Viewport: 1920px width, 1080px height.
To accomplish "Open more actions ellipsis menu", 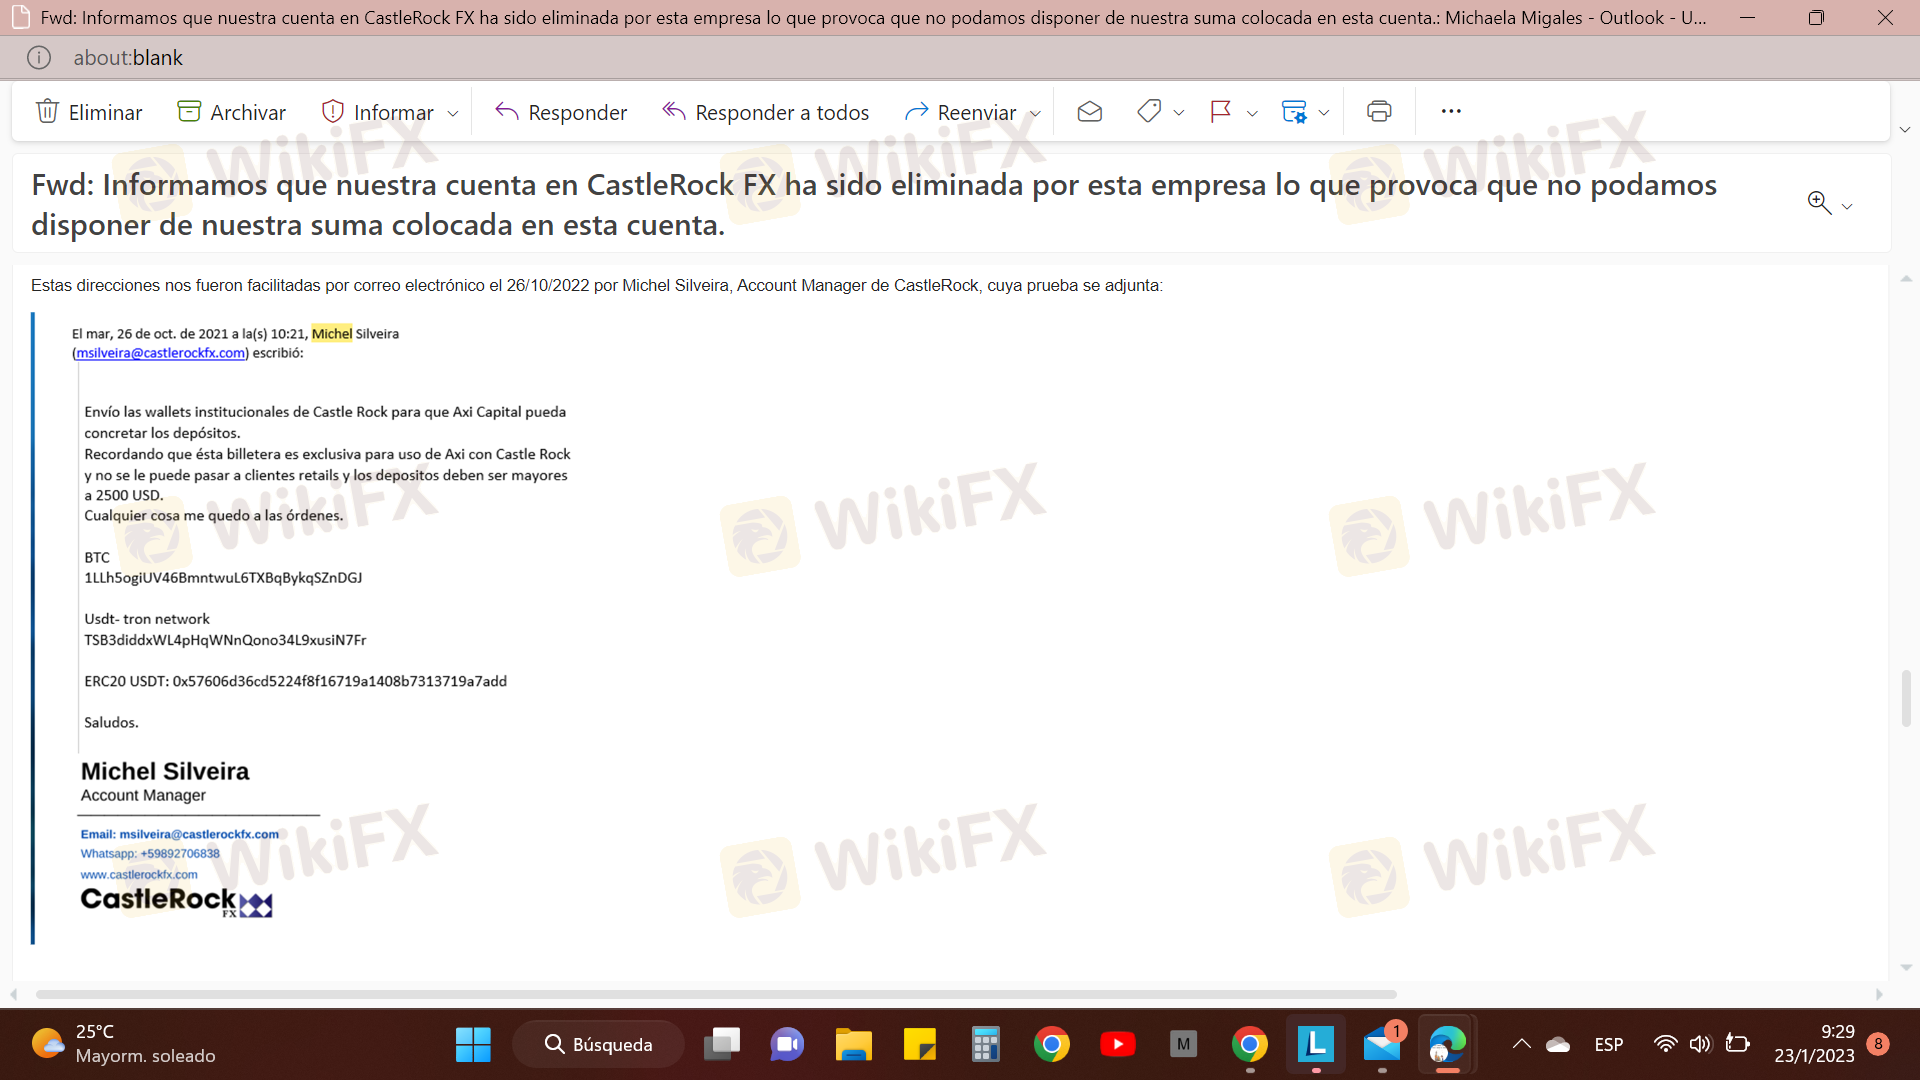I will 1451,111.
